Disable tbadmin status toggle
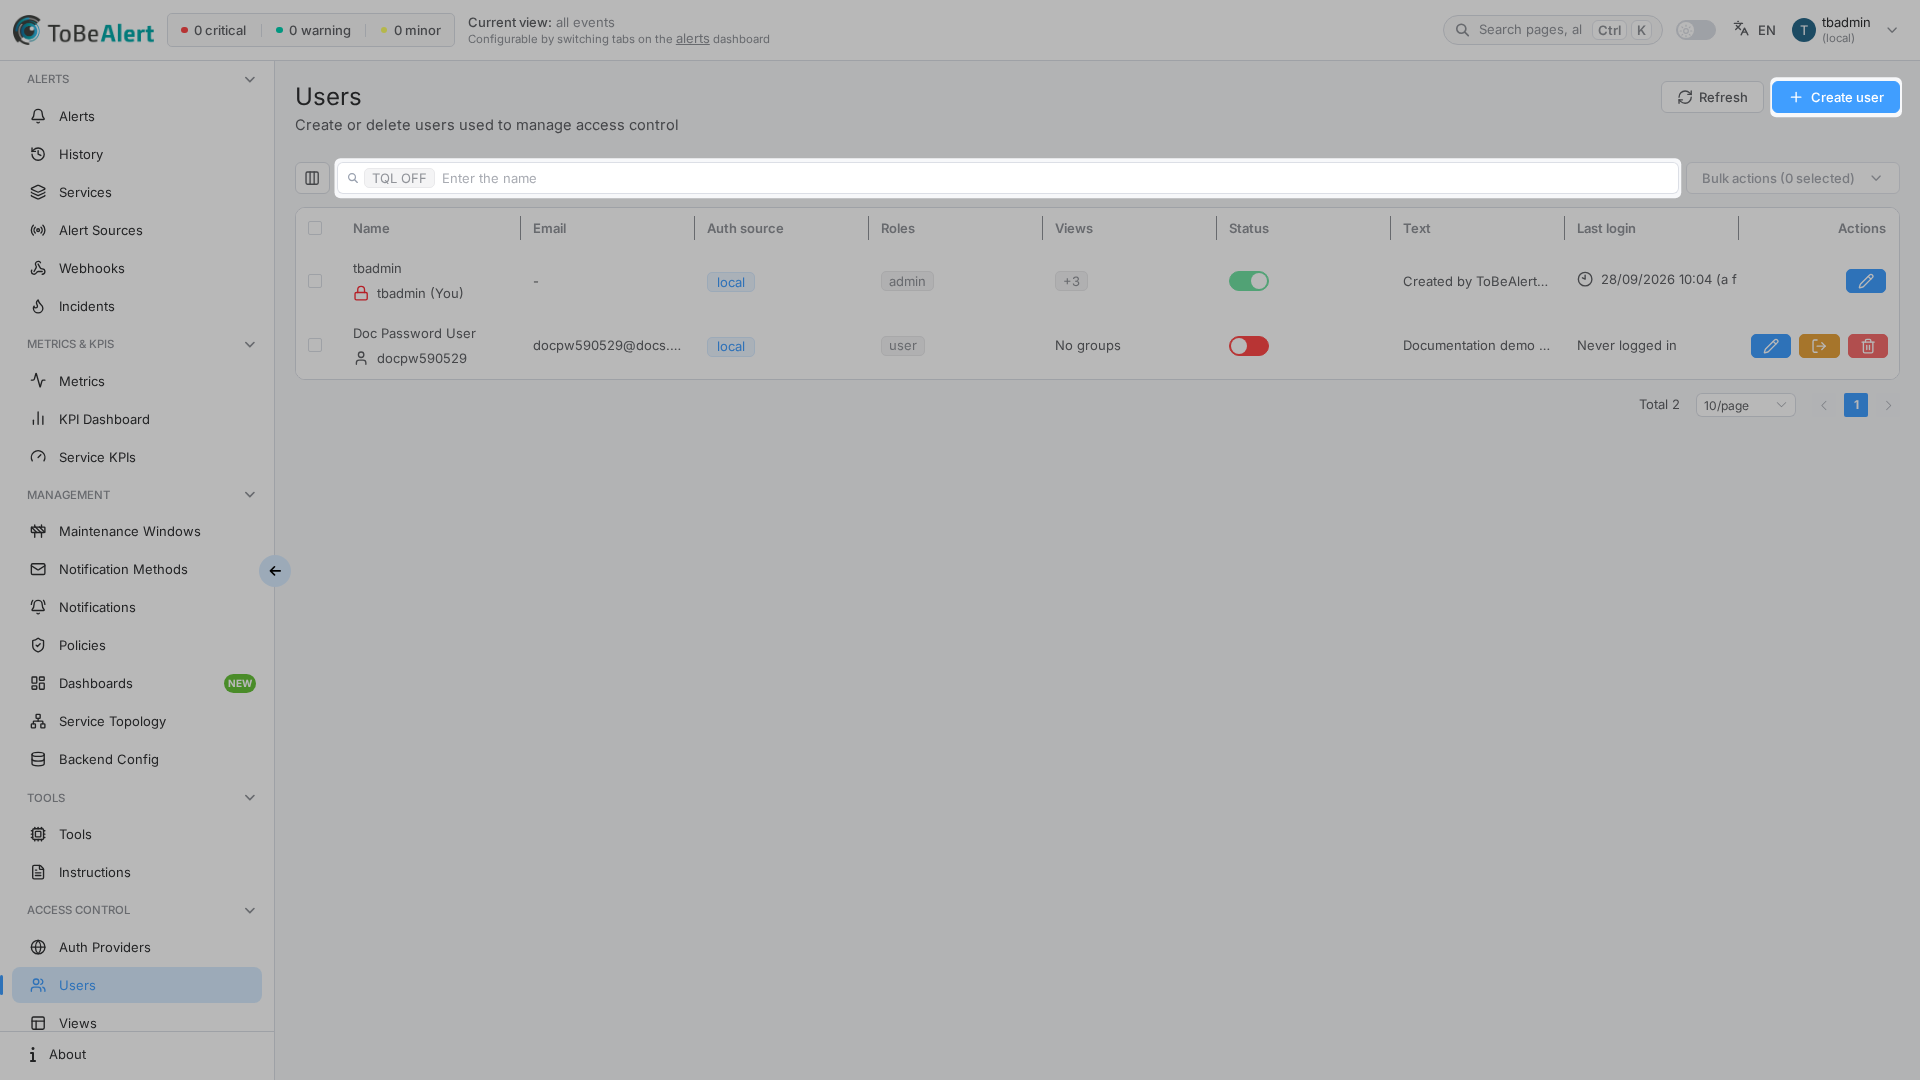 tap(1248, 281)
